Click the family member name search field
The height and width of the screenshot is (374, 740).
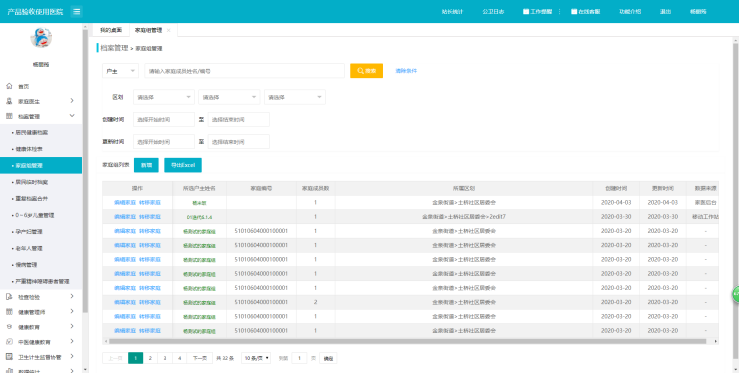click(244, 71)
